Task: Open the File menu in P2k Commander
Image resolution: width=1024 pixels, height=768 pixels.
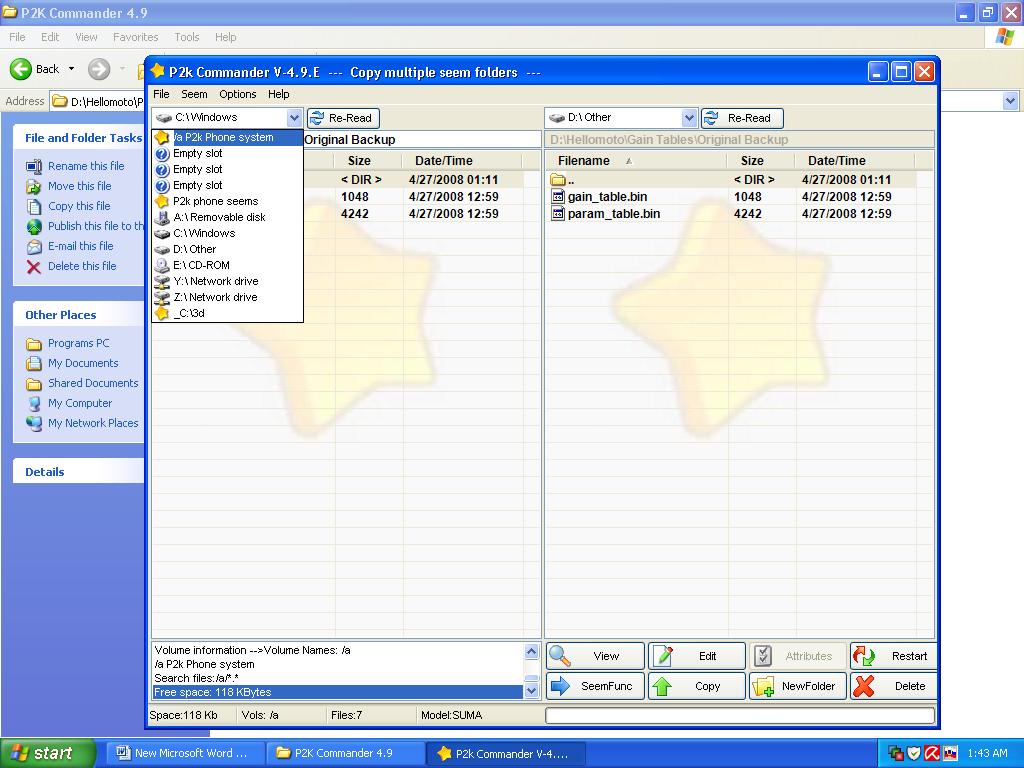Action: click(x=161, y=94)
